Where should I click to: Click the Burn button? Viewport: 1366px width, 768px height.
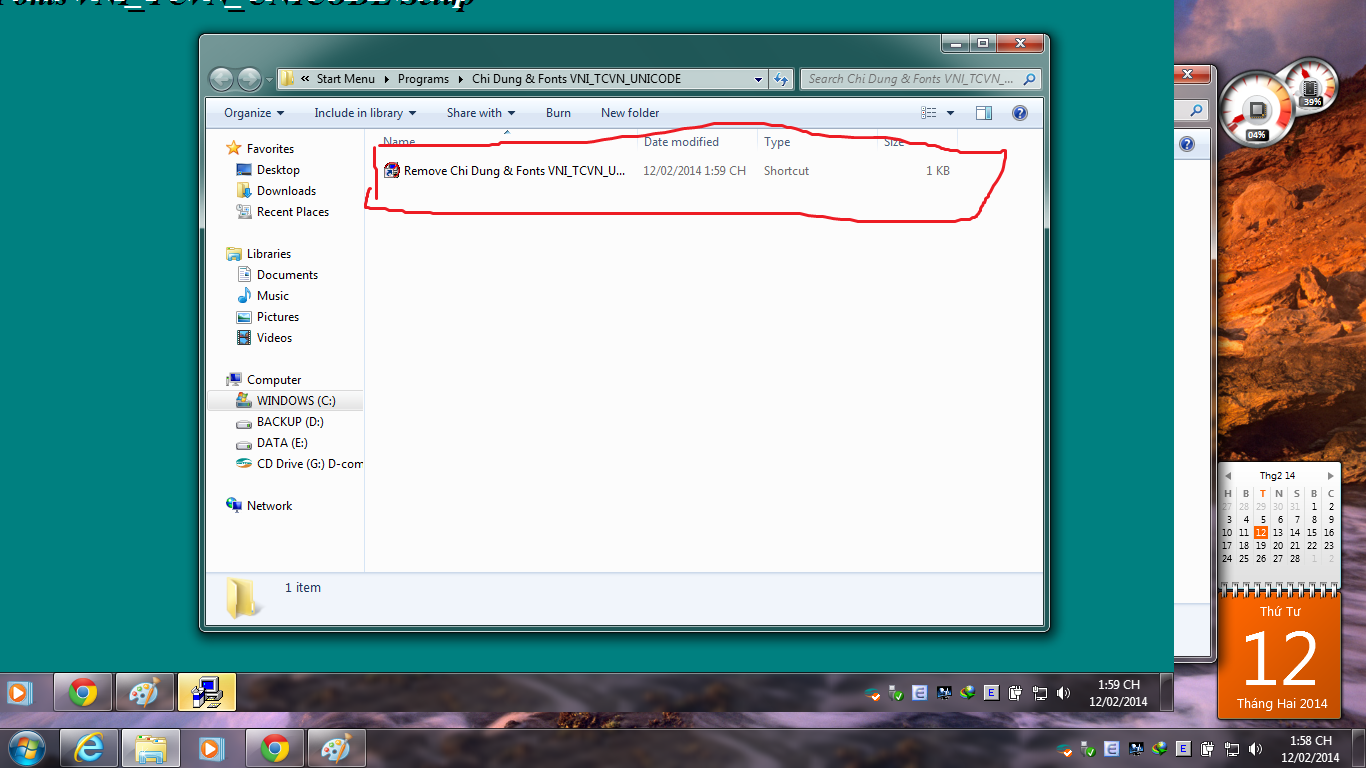(x=558, y=113)
